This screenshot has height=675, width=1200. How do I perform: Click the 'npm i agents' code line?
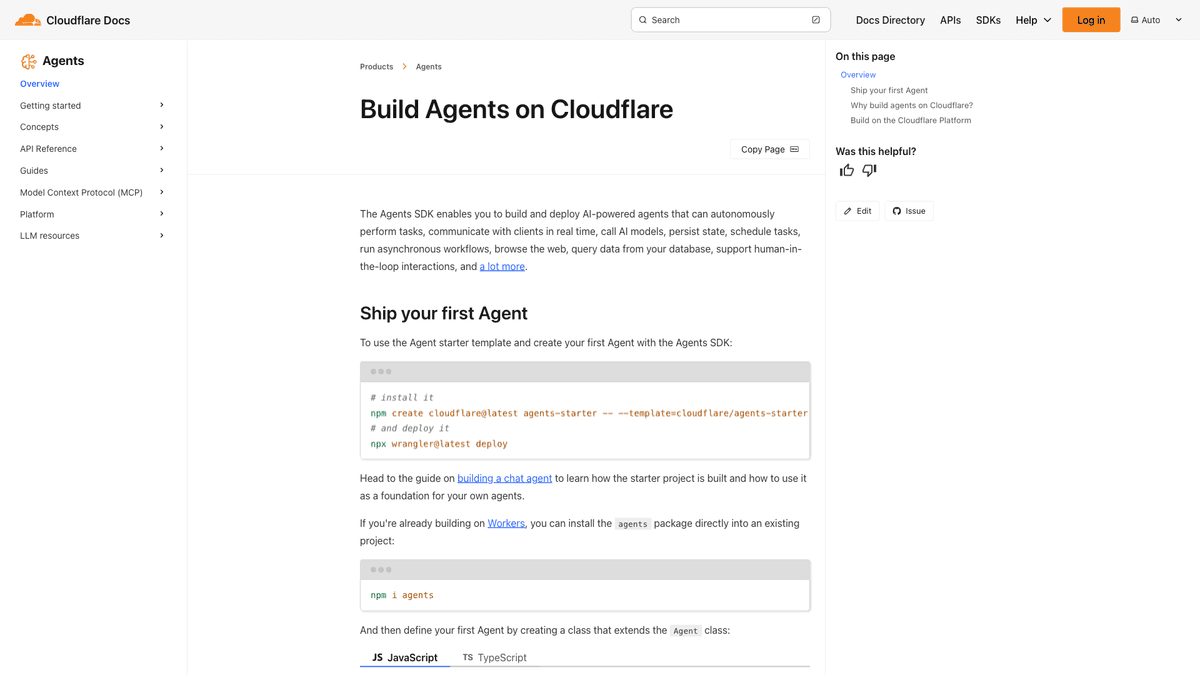pos(402,595)
